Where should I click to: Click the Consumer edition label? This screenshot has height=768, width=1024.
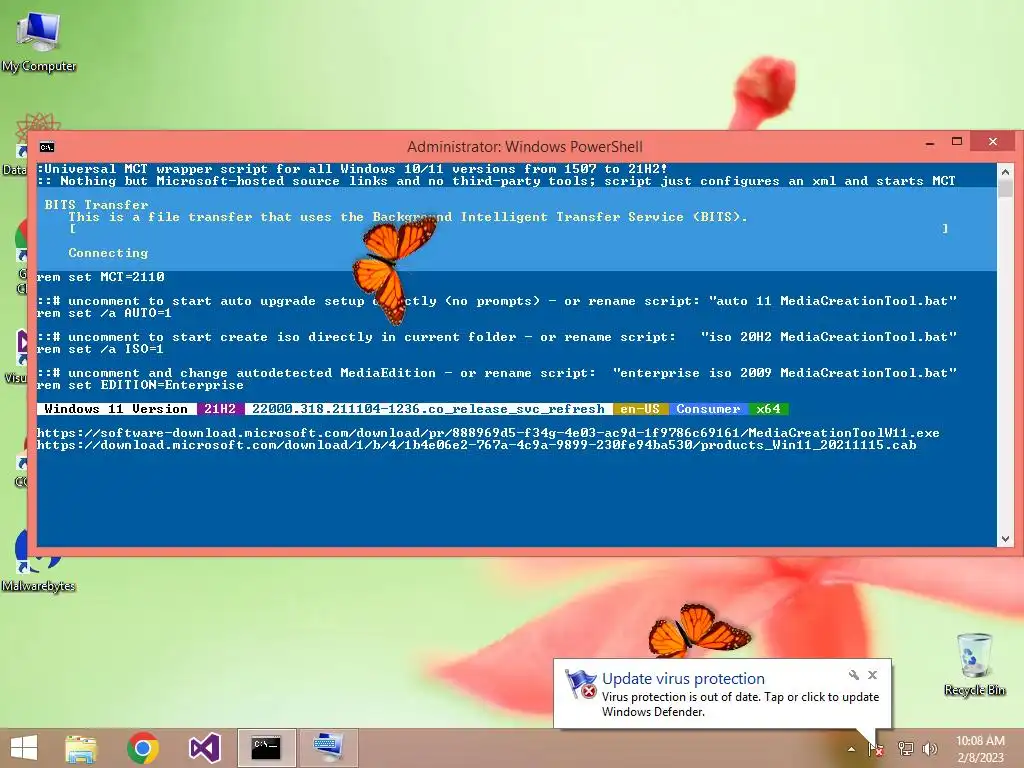708,409
